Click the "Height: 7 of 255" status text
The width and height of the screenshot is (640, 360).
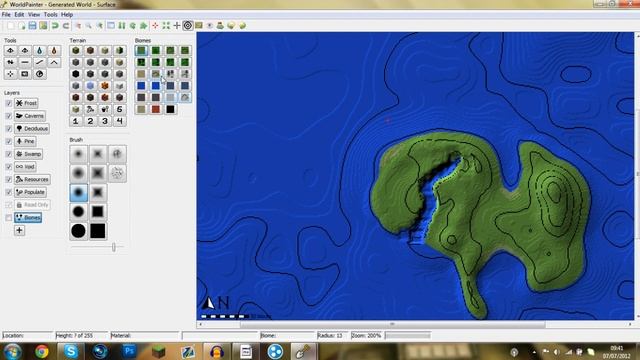click(x=74, y=336)
